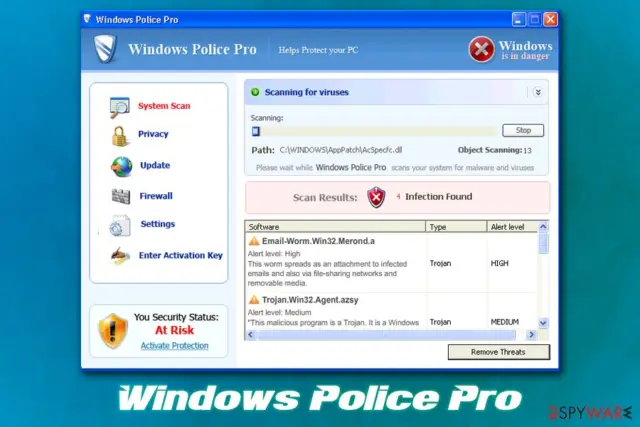Click the System Scan magnifier icon
640x427 pixels.
119,107
